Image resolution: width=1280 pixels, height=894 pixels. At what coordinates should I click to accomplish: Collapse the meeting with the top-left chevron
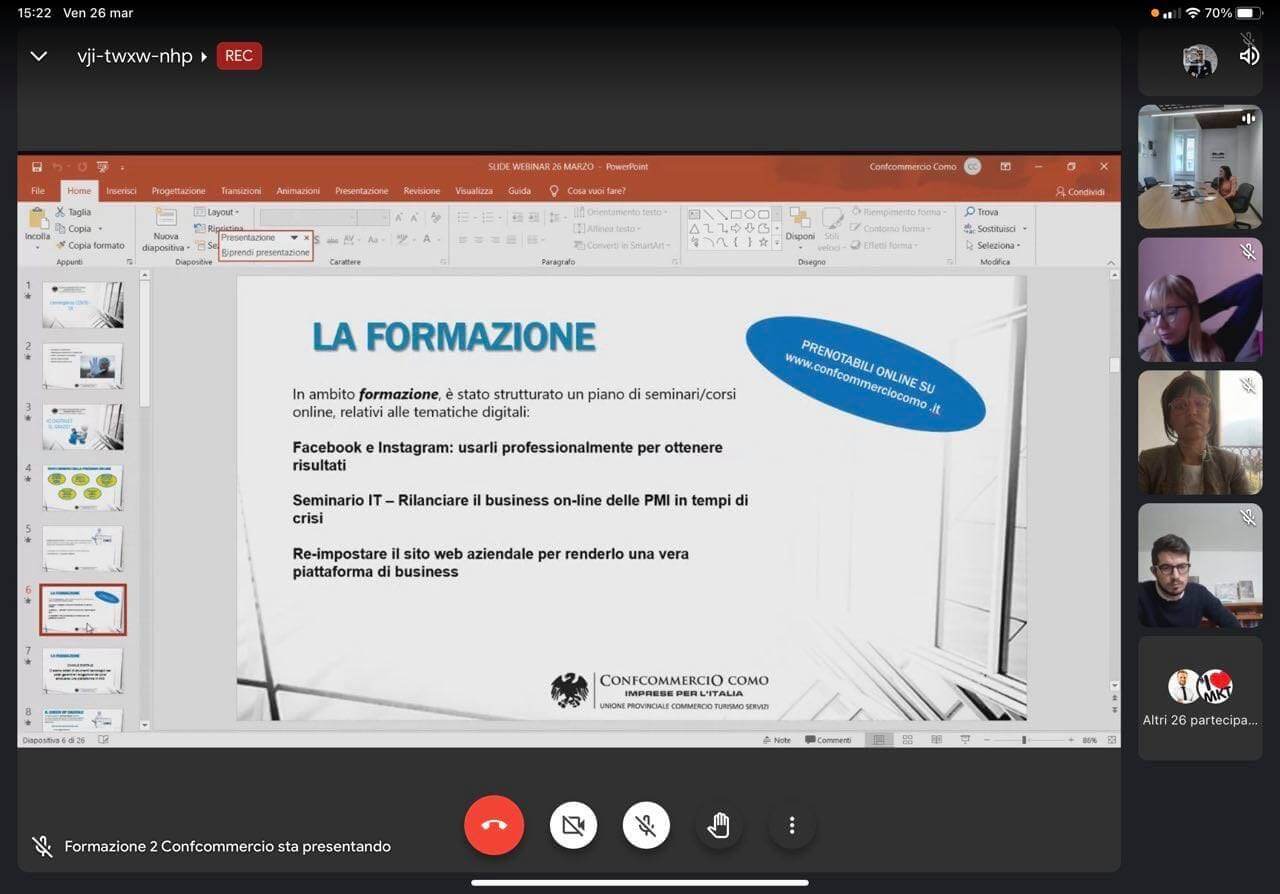(39, 56)
